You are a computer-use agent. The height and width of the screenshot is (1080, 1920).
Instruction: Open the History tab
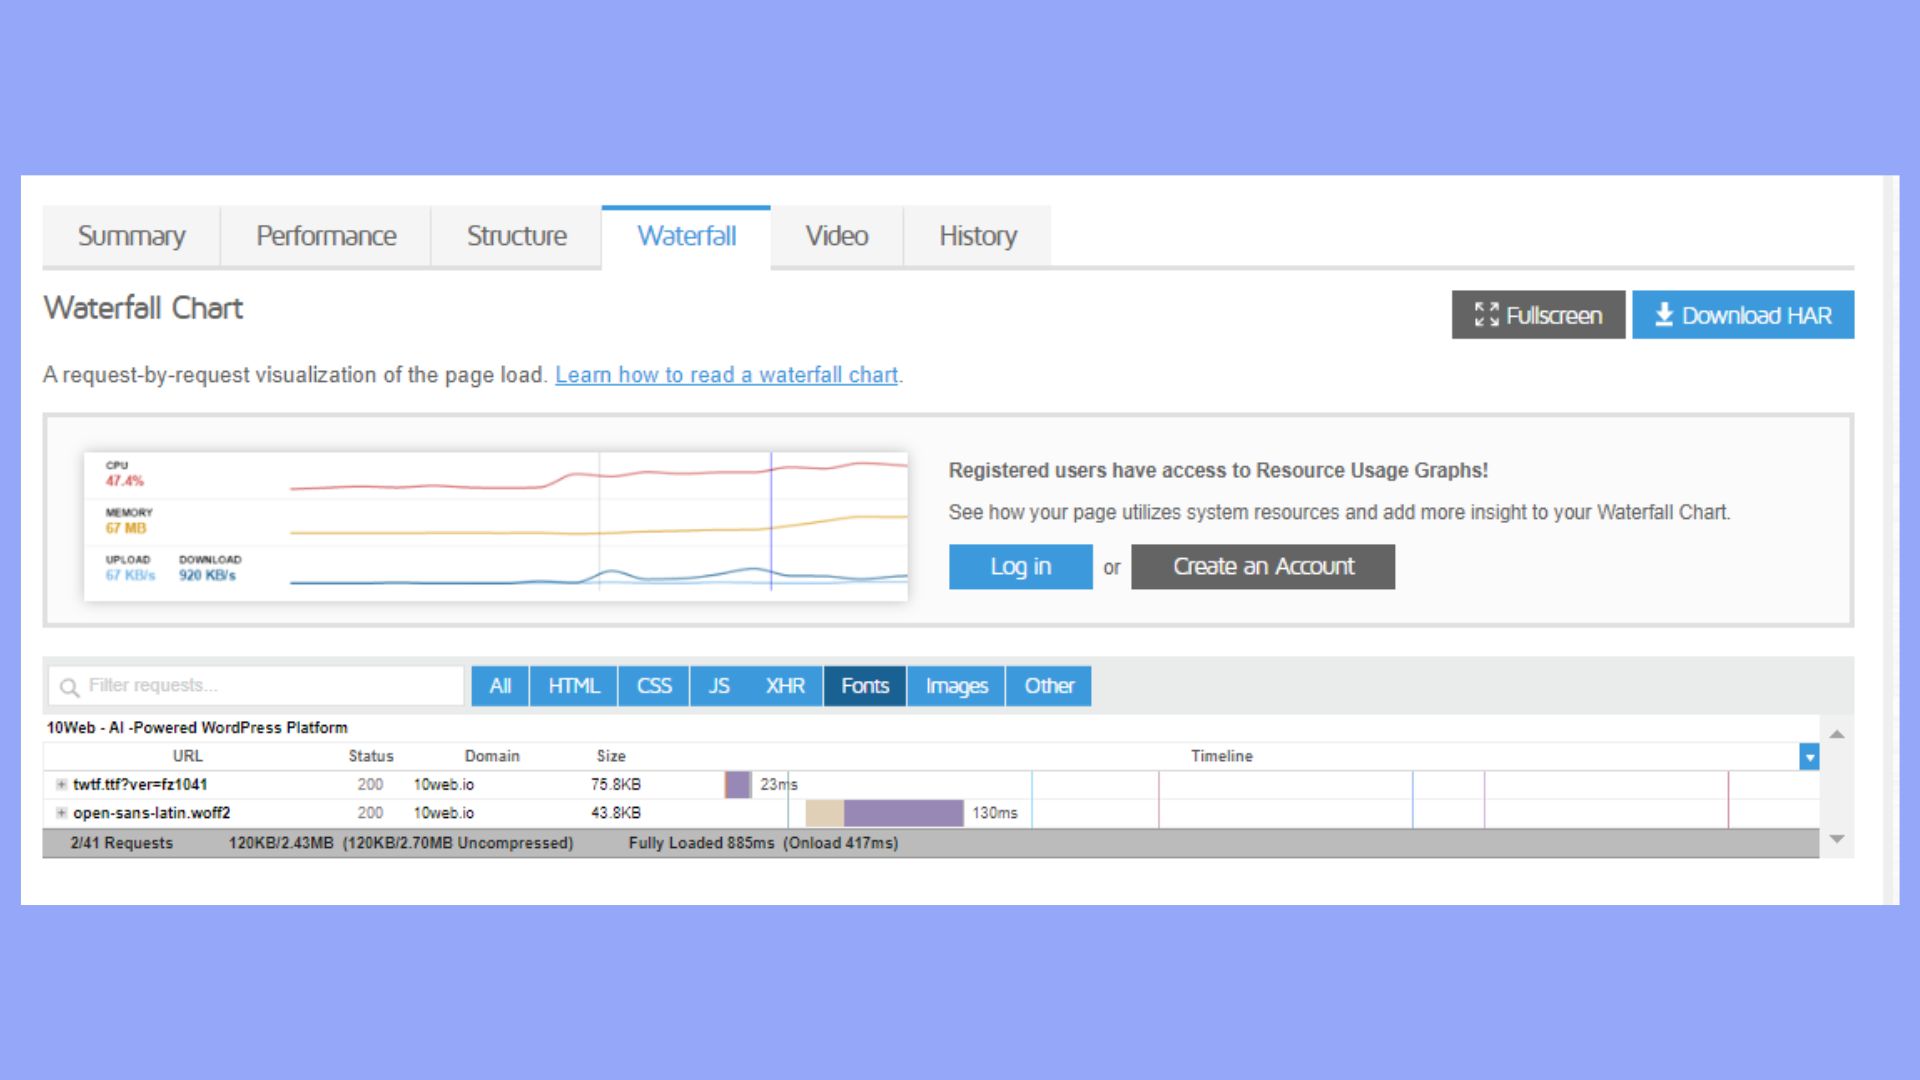point(978,236)
